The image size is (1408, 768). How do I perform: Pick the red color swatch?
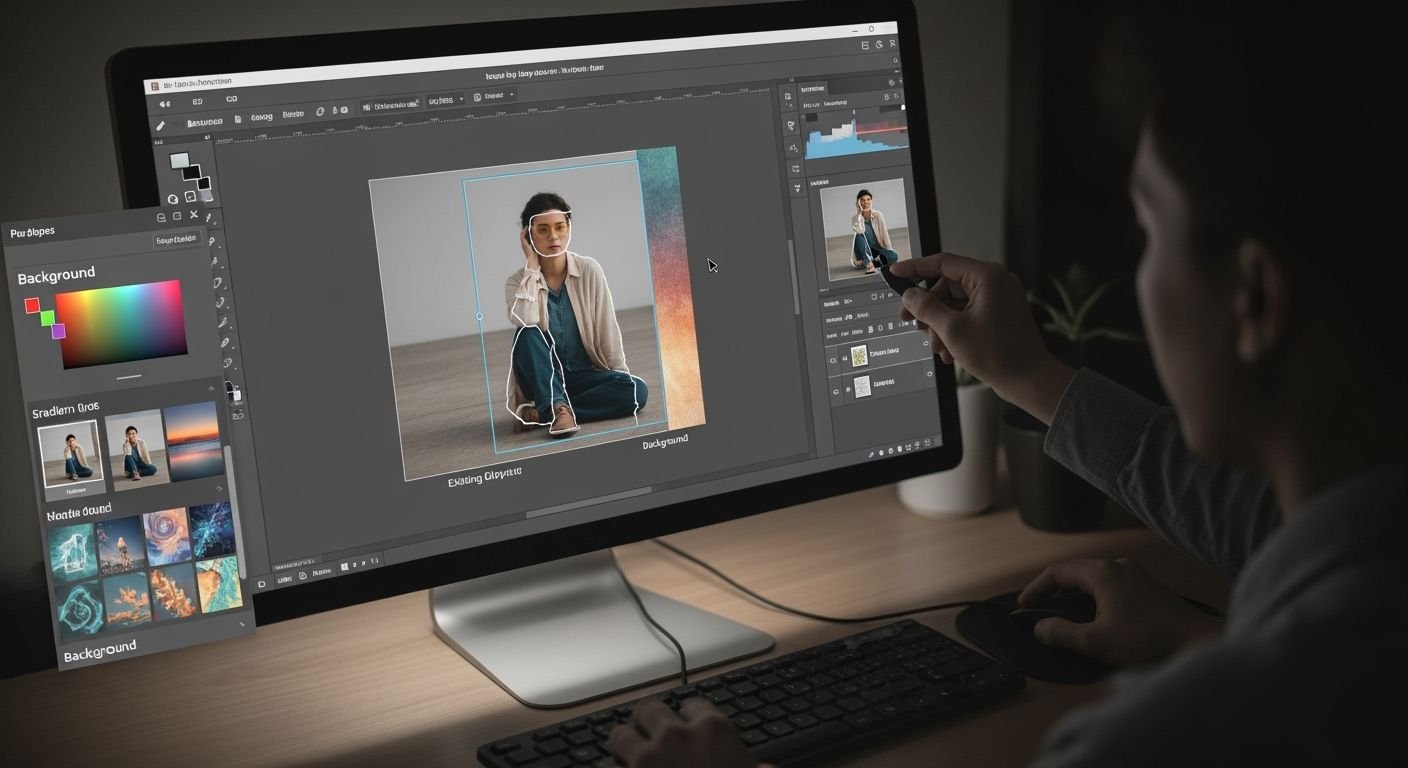coord(32,304)
